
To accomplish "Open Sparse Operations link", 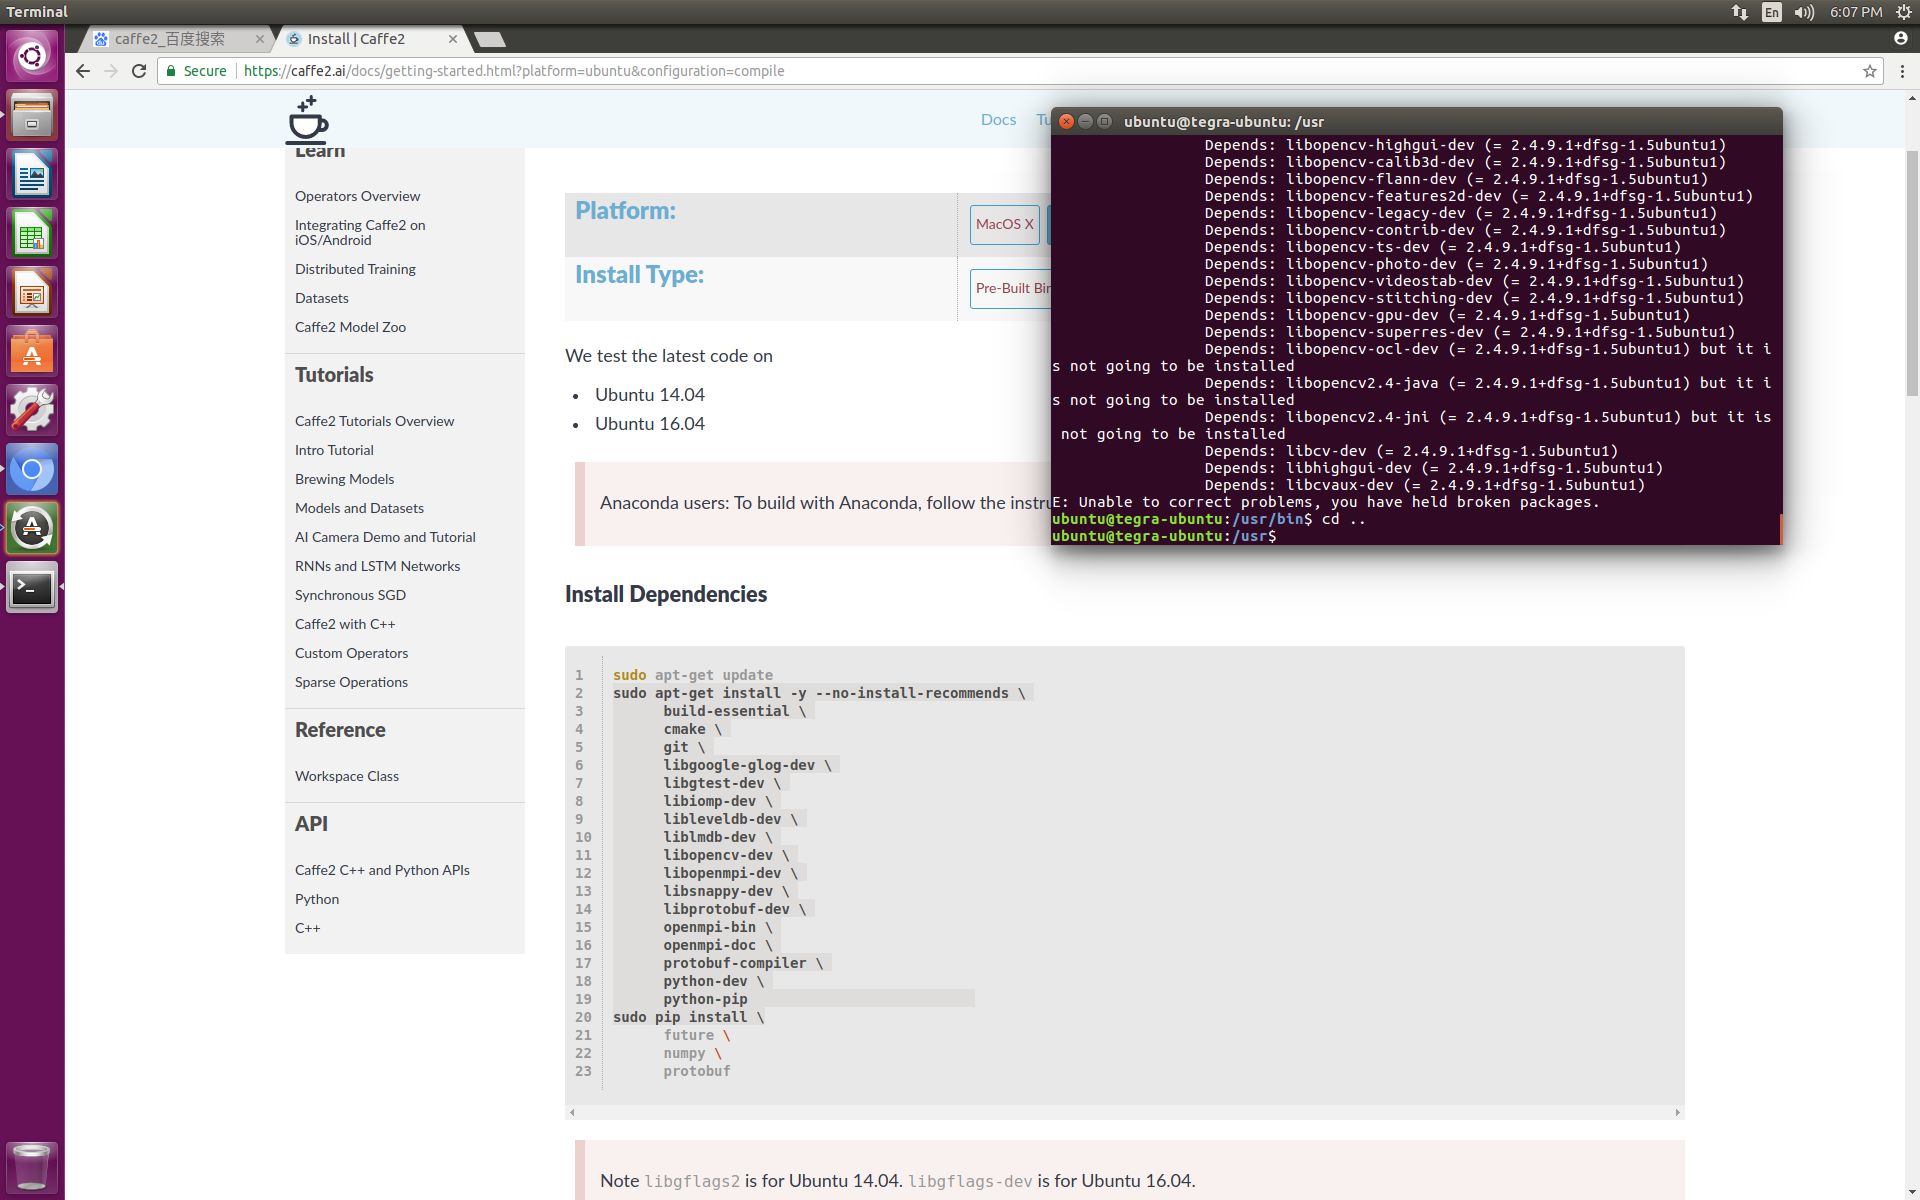I will click(x=351, y=682).
